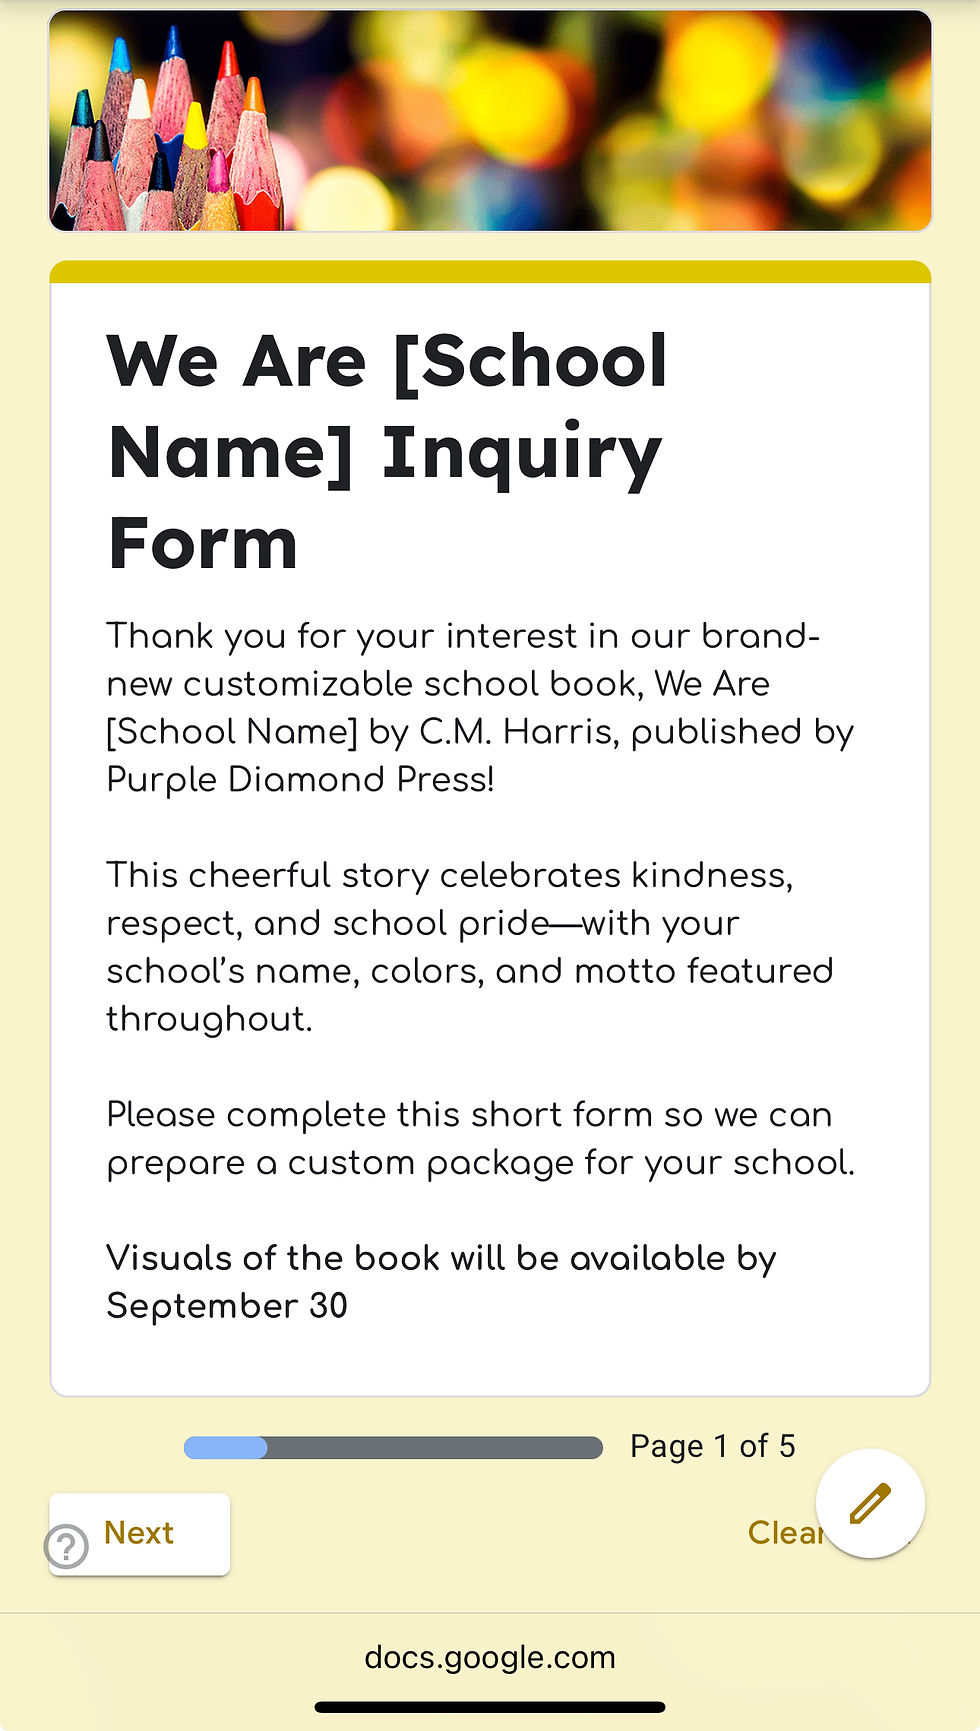Click the yellow accent bar atop the form card

[x=490, y=271]
